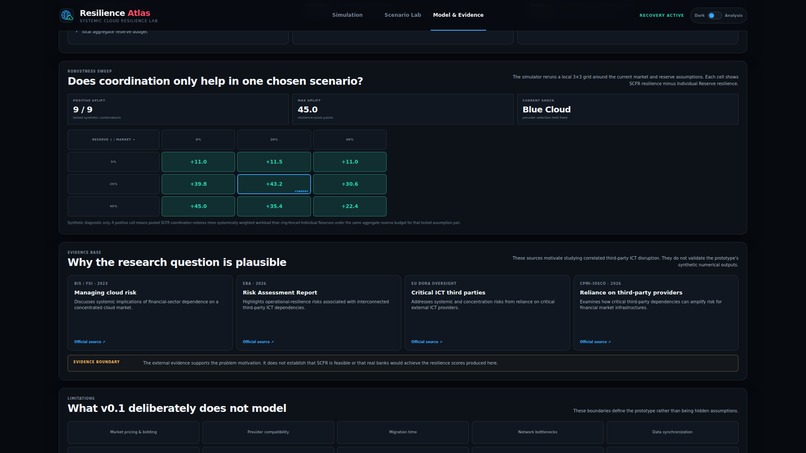Image resolution: width=806 pixels, height=453 pixels.
Task: Click the Critical ICT third parties card title
Action: pos(448,292)
